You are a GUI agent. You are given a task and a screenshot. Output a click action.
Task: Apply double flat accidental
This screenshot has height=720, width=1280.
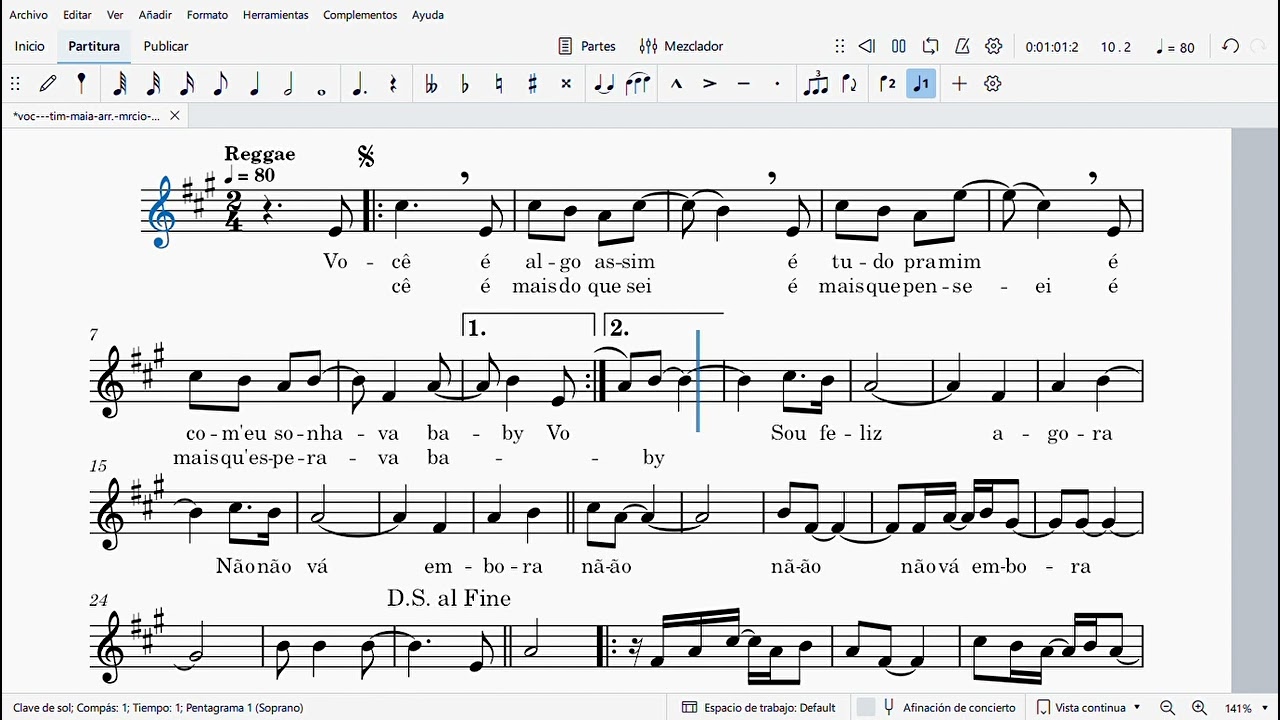point(431,84)
